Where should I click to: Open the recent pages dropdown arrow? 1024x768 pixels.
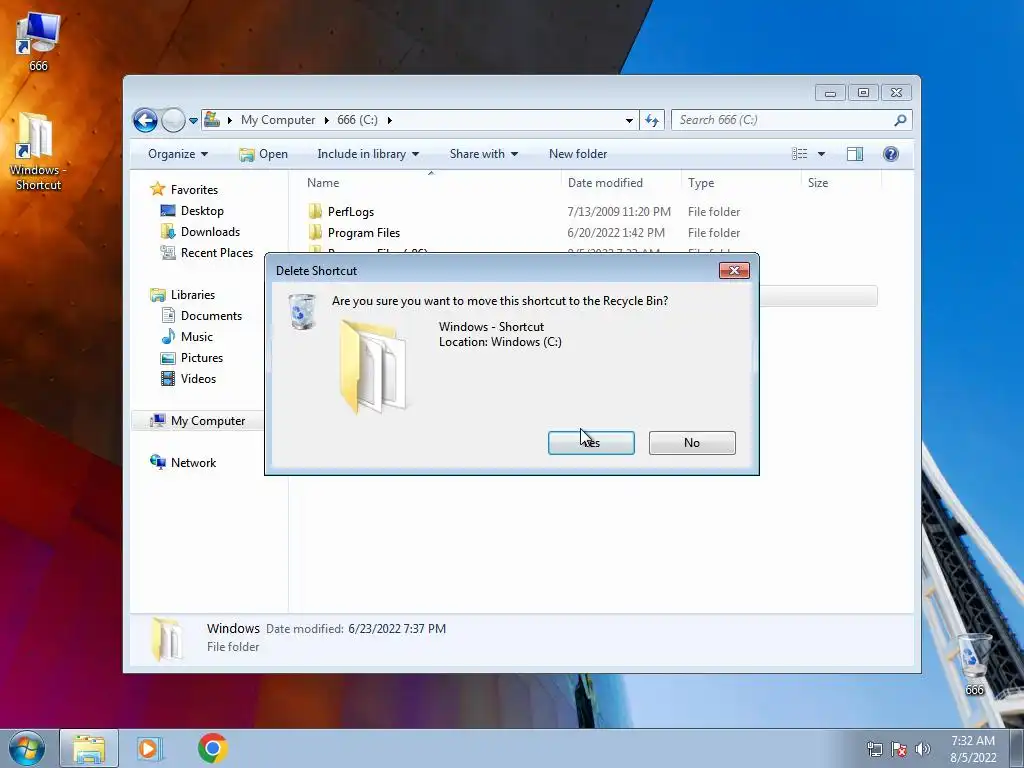pos(193,121)
